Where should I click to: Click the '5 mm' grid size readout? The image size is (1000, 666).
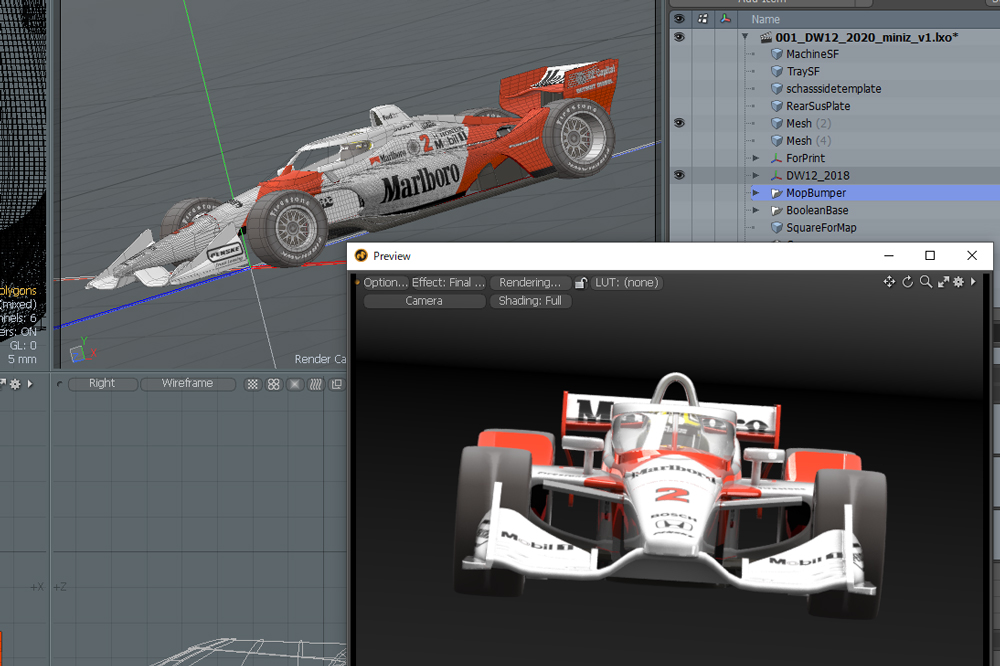tap(22, 359)
